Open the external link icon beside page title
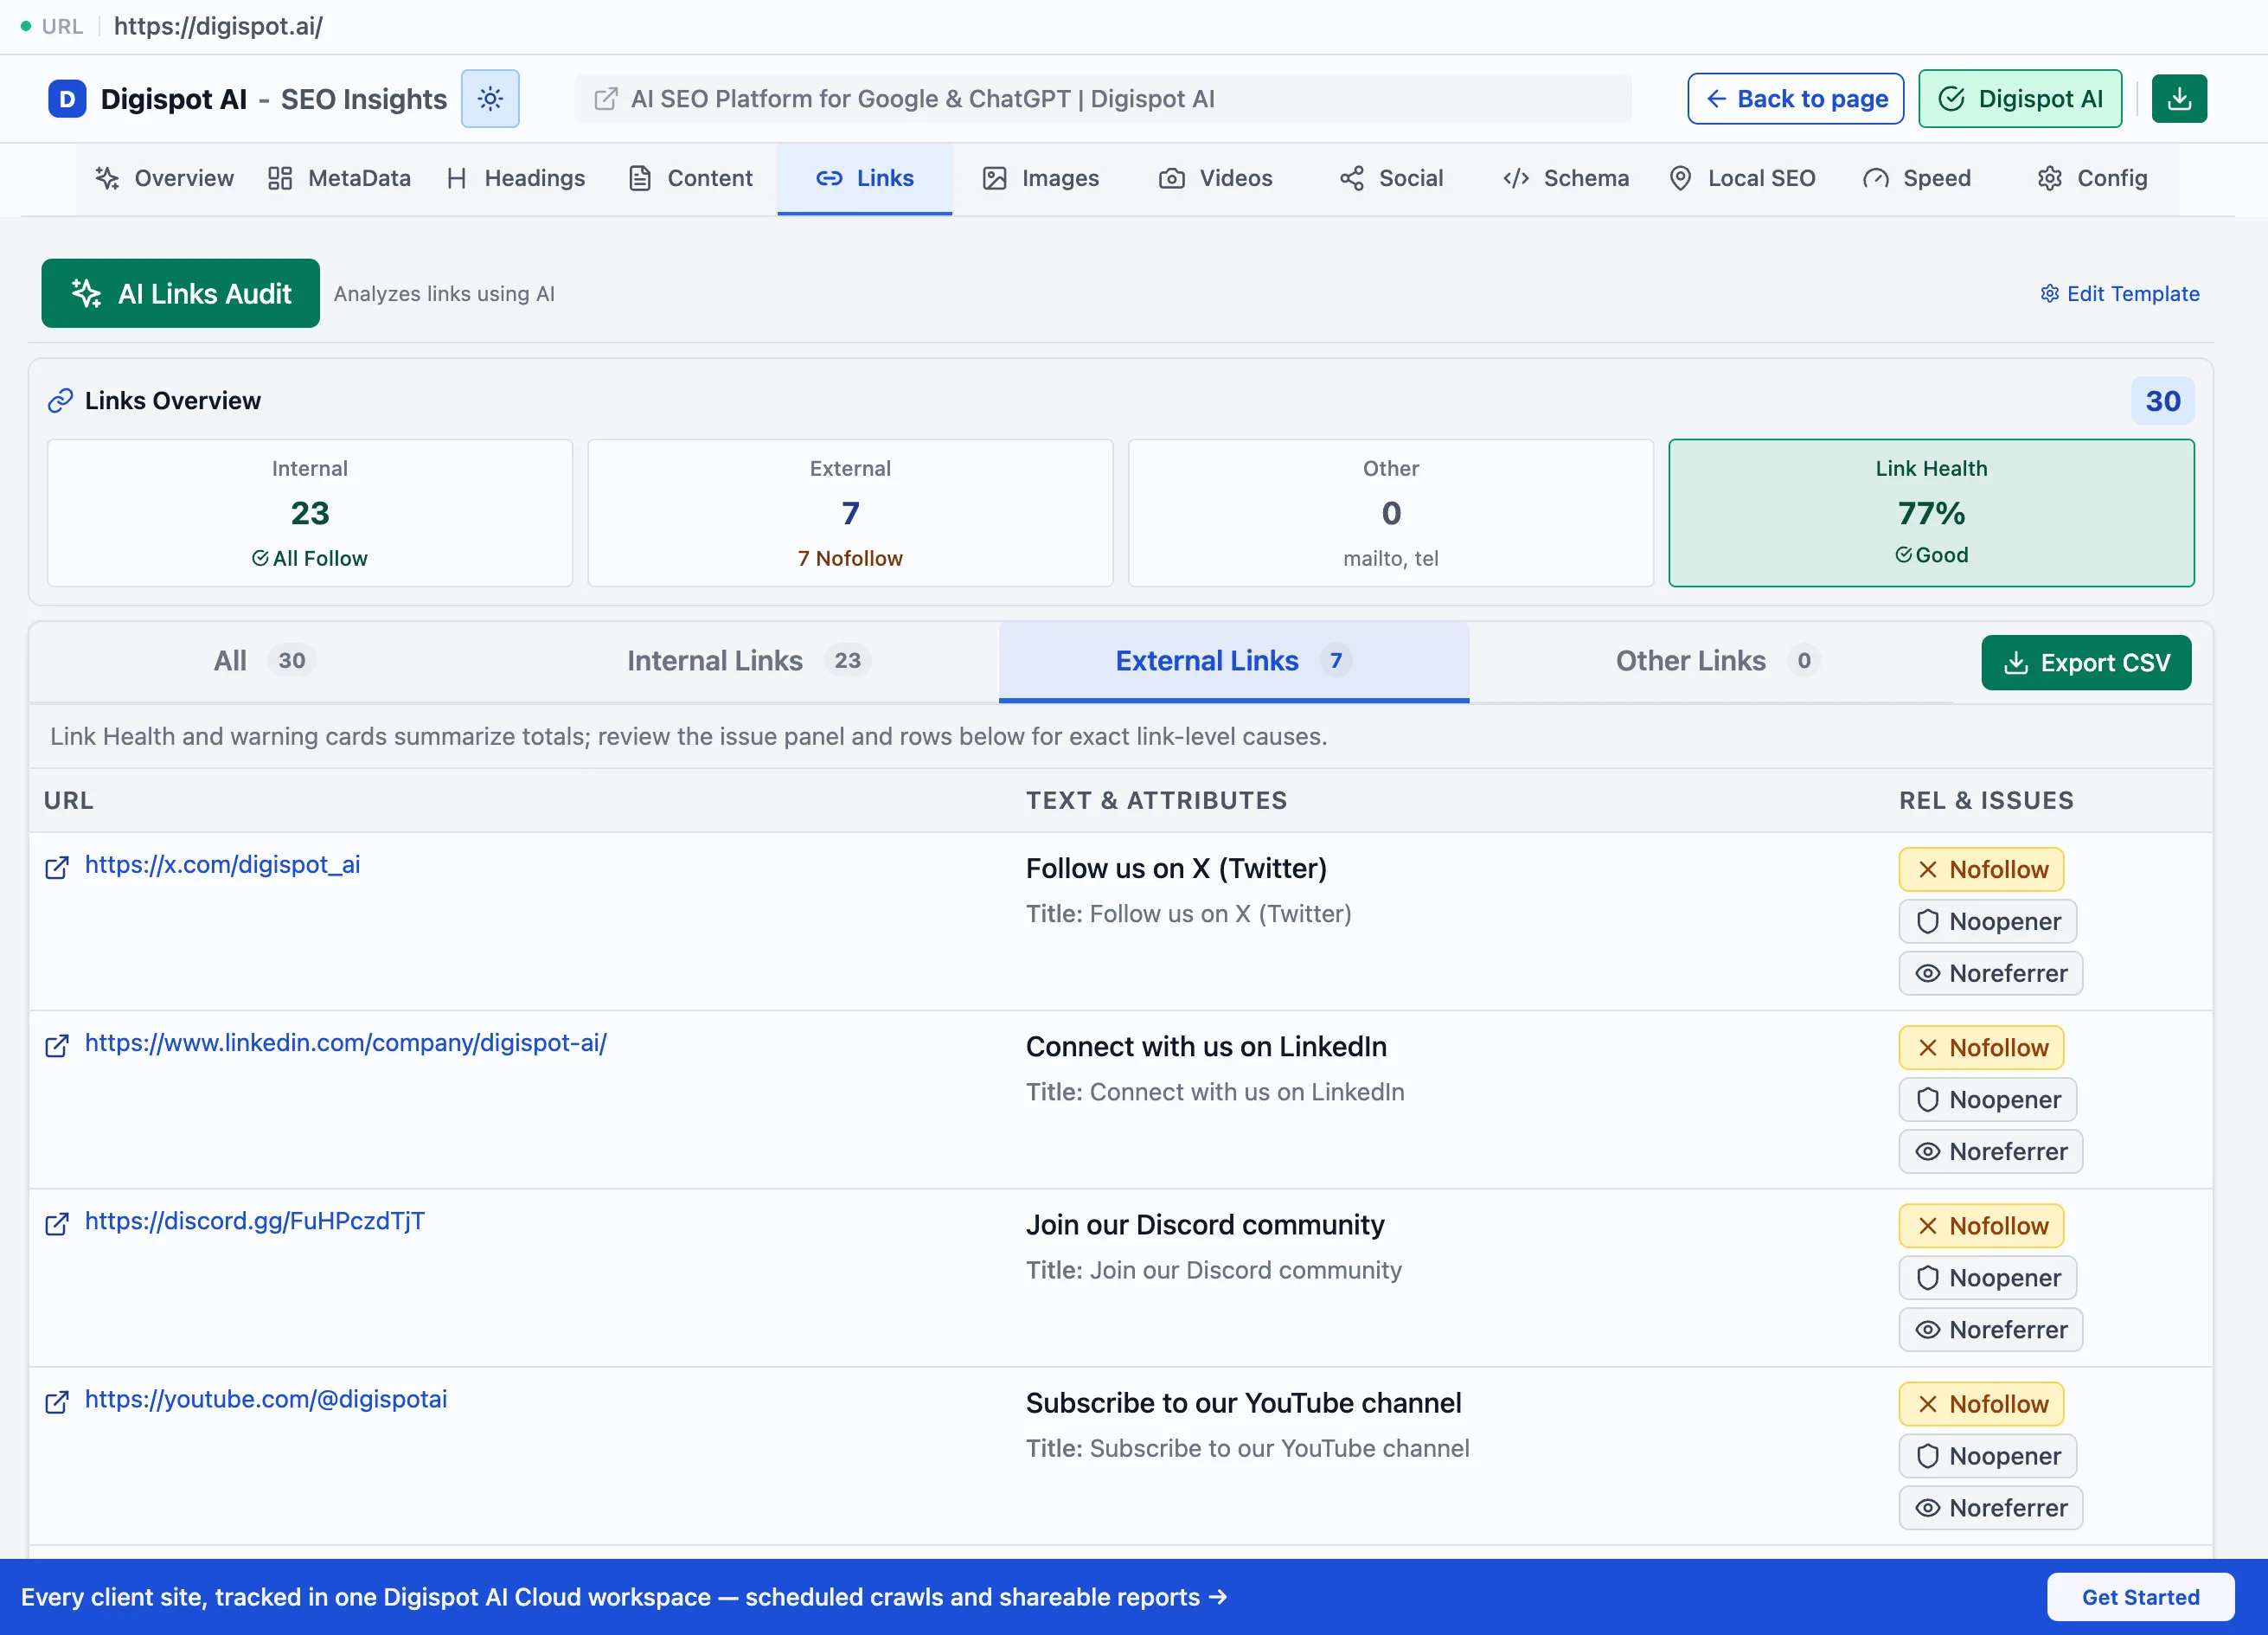This screenshot has width=2268, height=1635. [x=606, y=99]
